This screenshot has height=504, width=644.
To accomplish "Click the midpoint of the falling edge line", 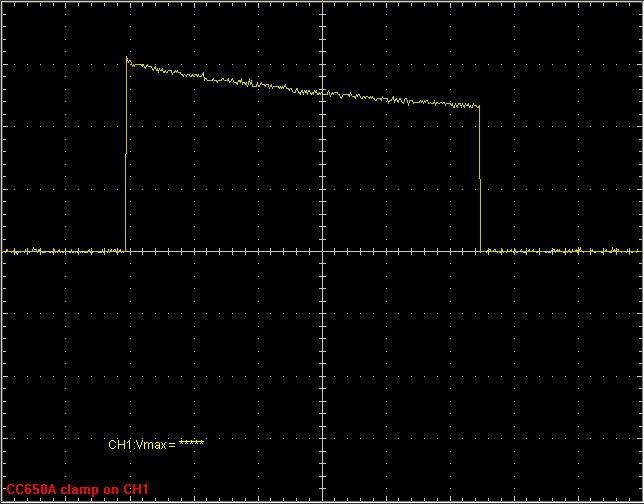I will tap(481, 178).
